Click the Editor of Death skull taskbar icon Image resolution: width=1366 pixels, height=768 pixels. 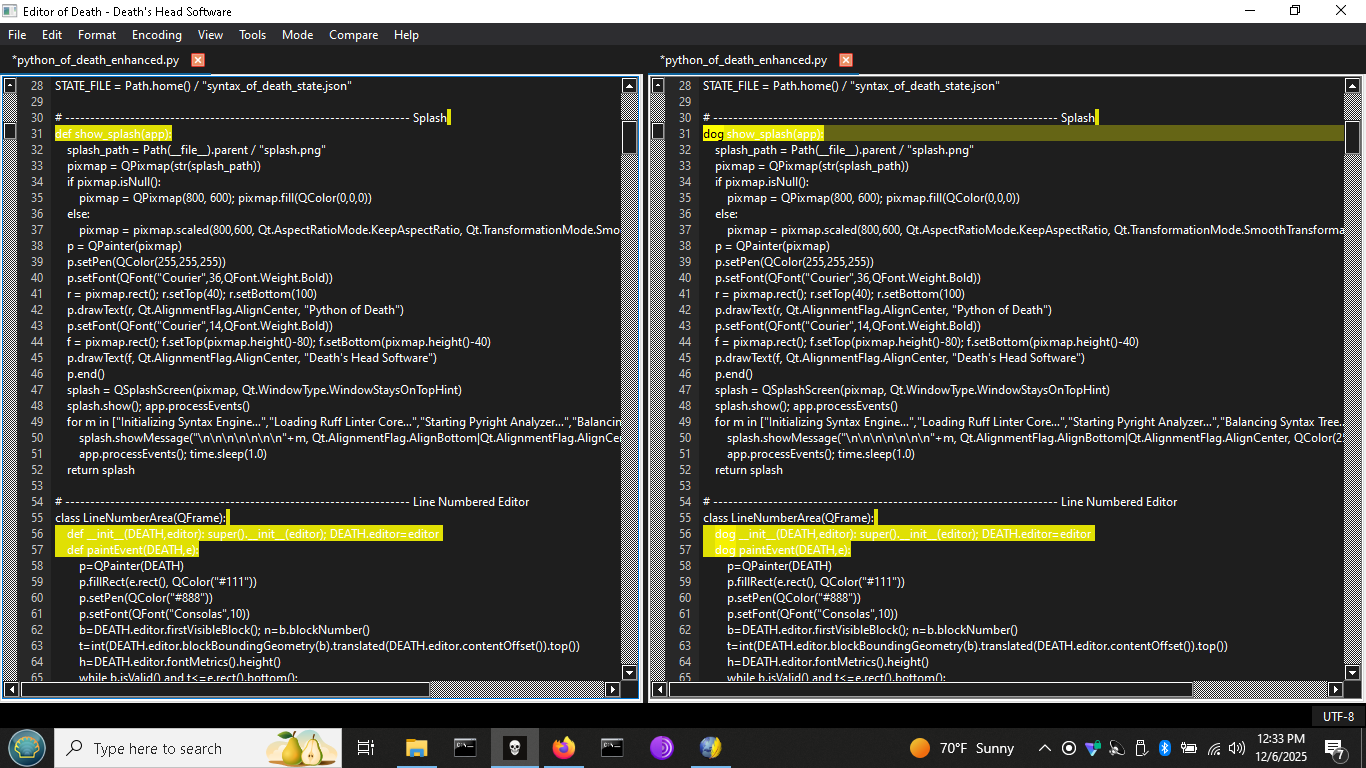[x=514, y=748]
